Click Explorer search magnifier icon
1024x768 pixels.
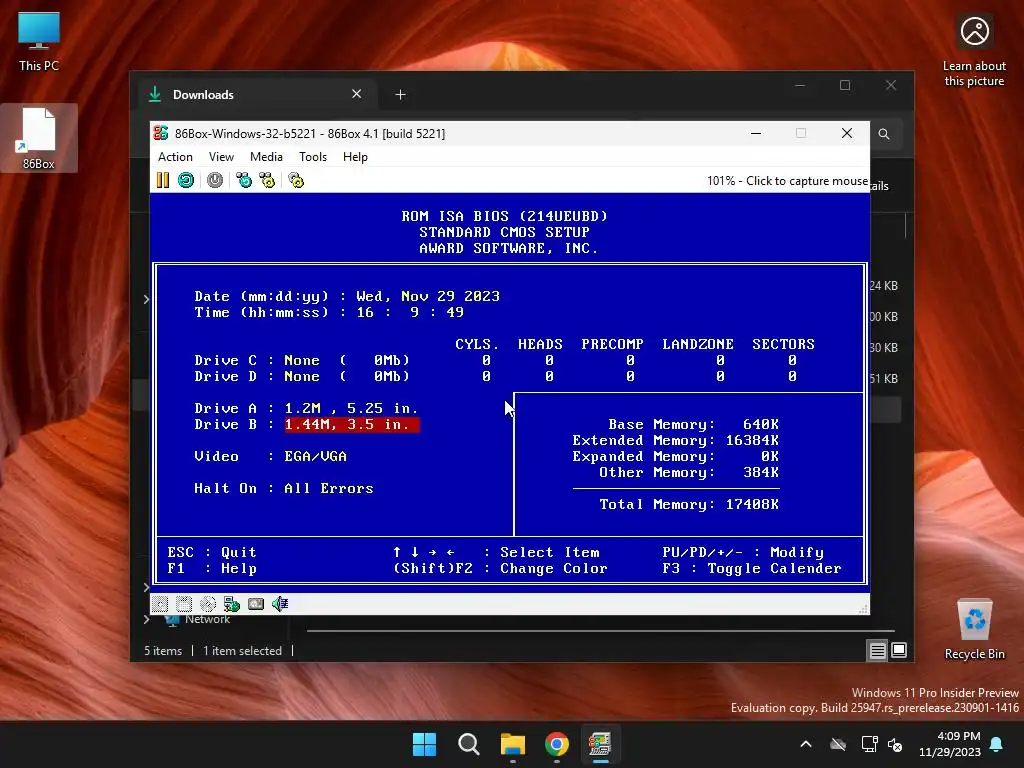(884, 134)
